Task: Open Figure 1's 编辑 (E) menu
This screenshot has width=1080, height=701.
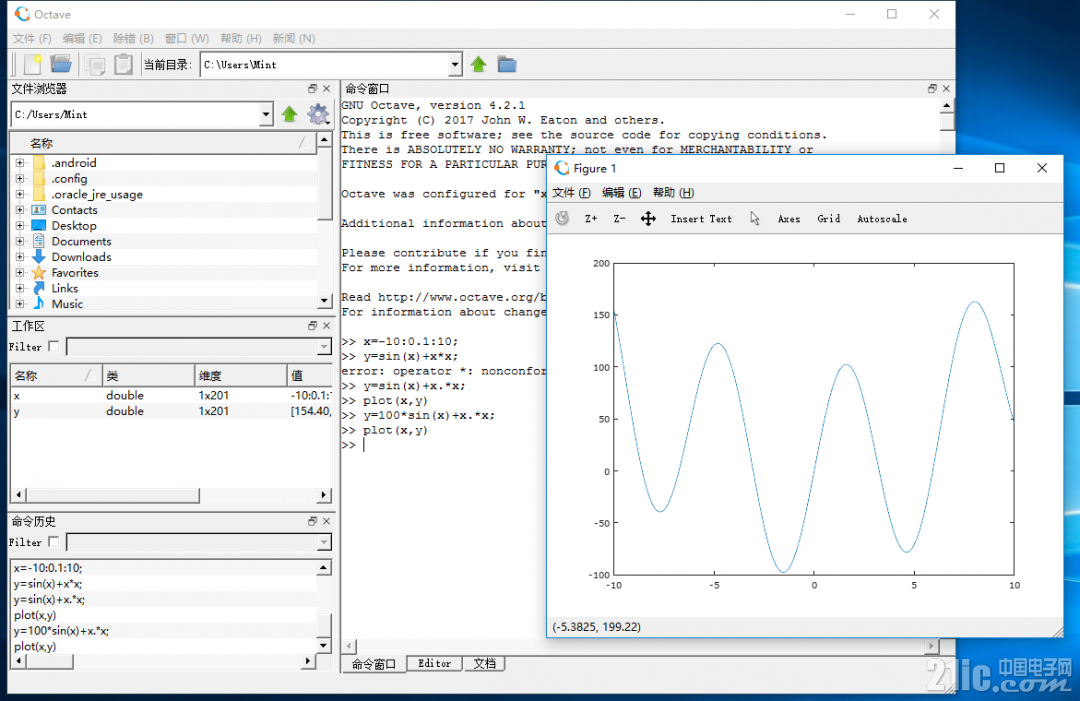Action: click(621, 193)
